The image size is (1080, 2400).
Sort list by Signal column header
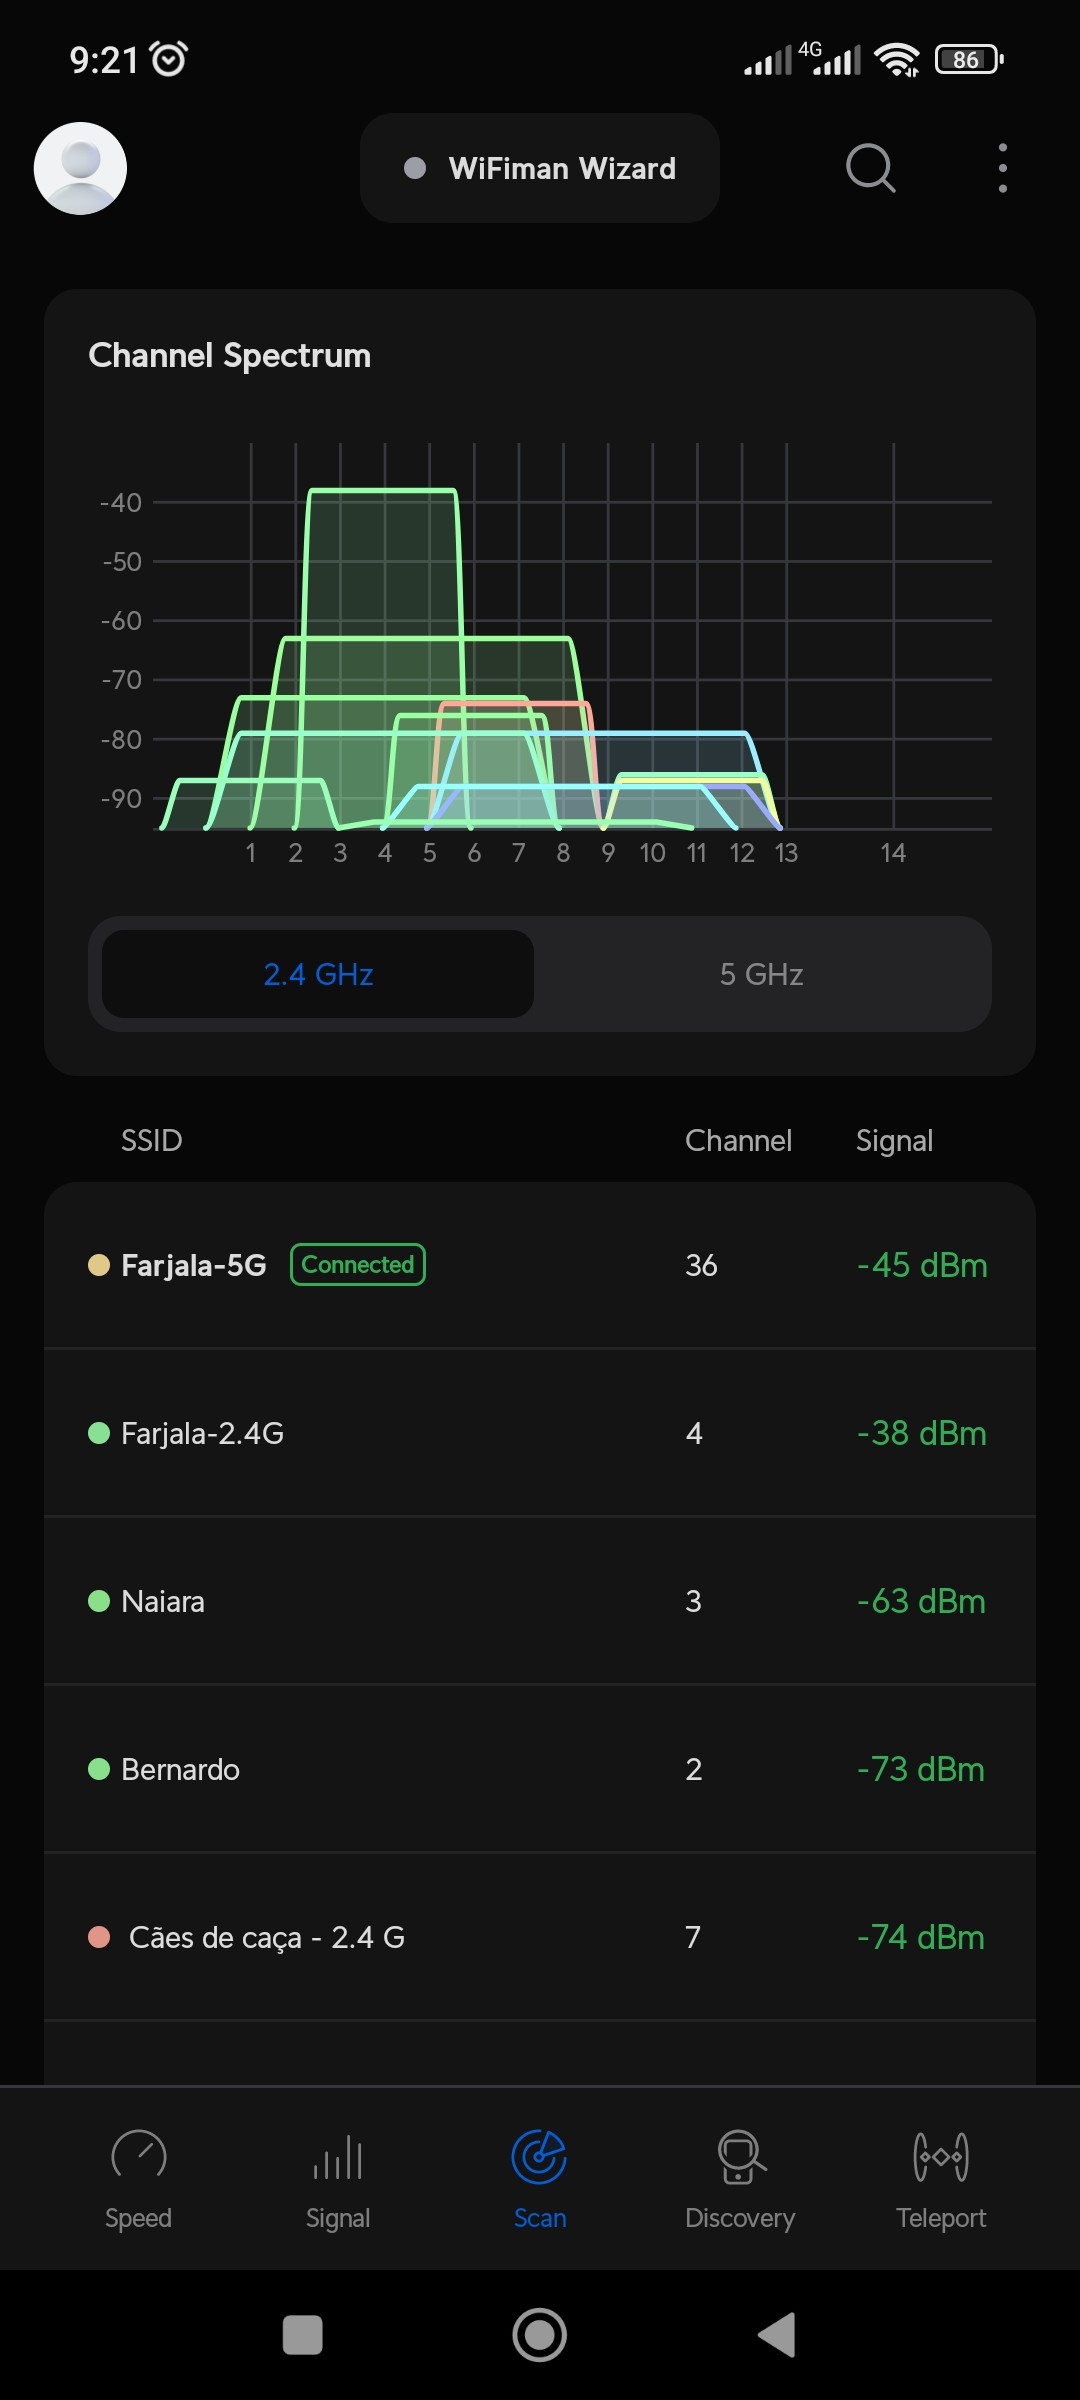(x=894, y=1140)
